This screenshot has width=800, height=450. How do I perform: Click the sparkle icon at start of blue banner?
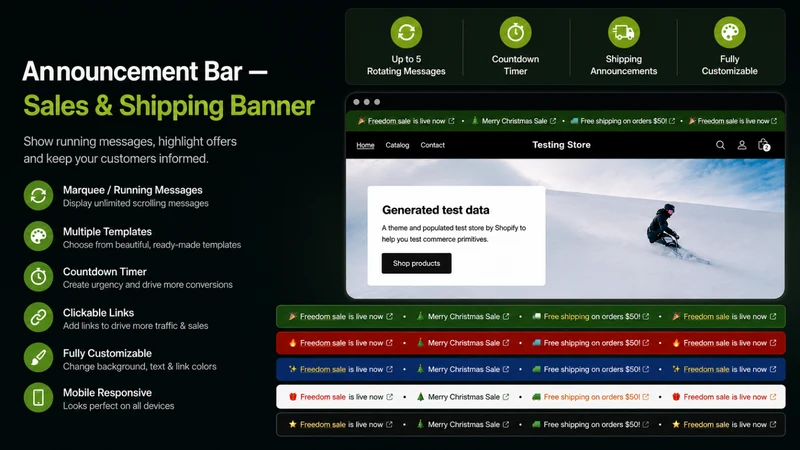coord(292,369)
